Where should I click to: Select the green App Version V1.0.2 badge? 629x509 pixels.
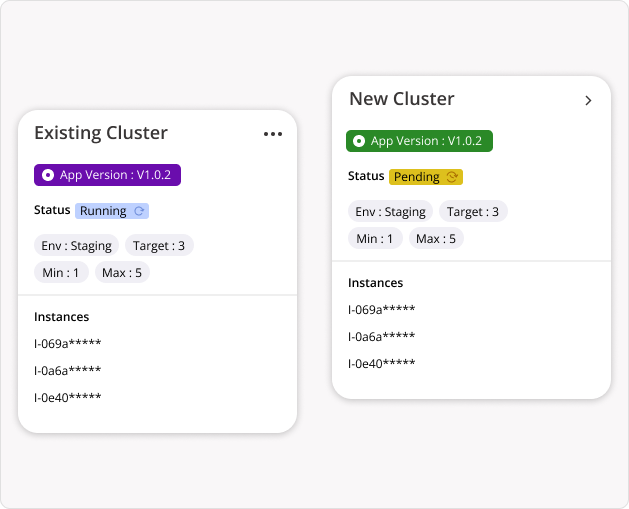tap(419, 141)
